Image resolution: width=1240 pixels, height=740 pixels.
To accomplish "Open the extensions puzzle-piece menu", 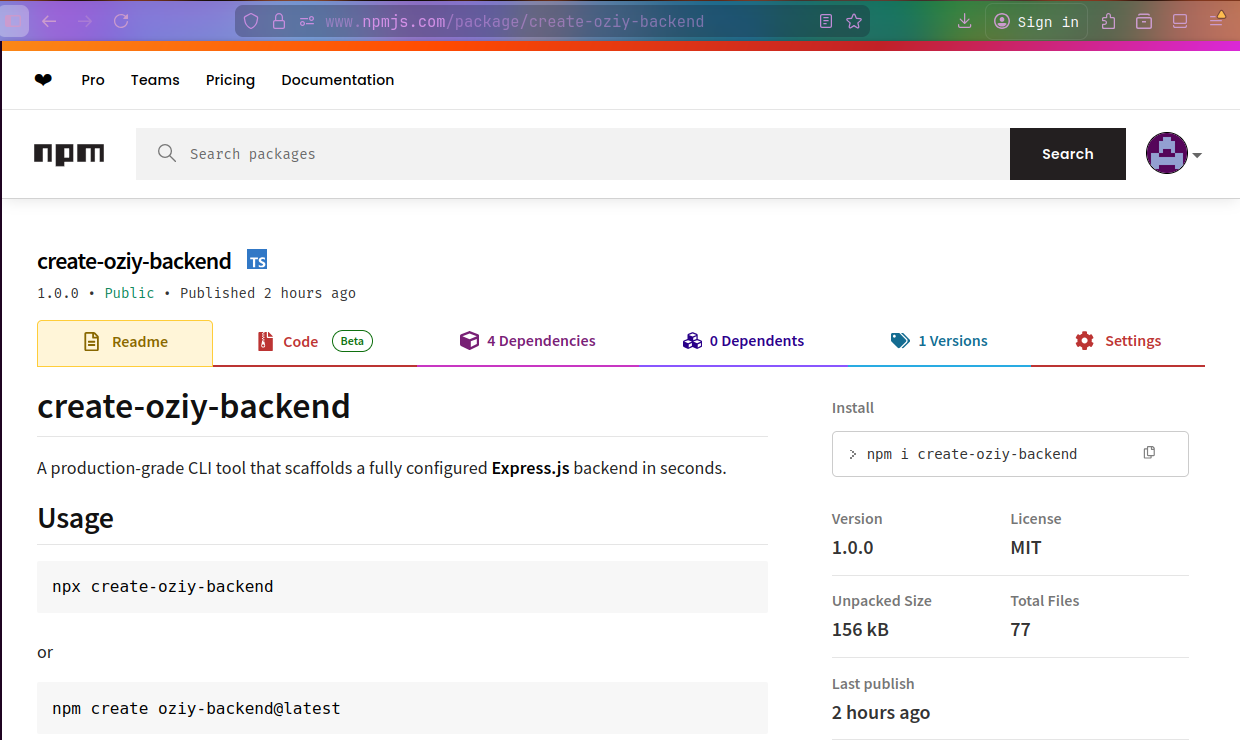I will [1108, 20].
